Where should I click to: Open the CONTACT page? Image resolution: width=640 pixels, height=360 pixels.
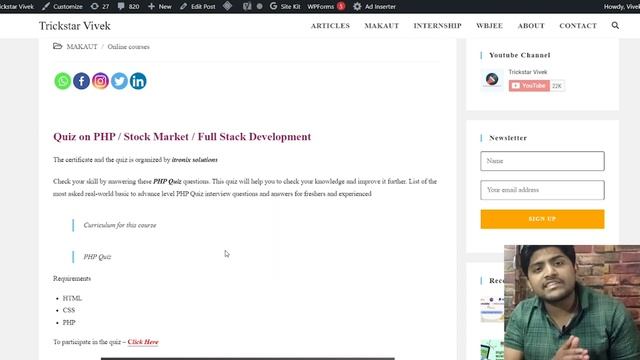coord(578,26)
